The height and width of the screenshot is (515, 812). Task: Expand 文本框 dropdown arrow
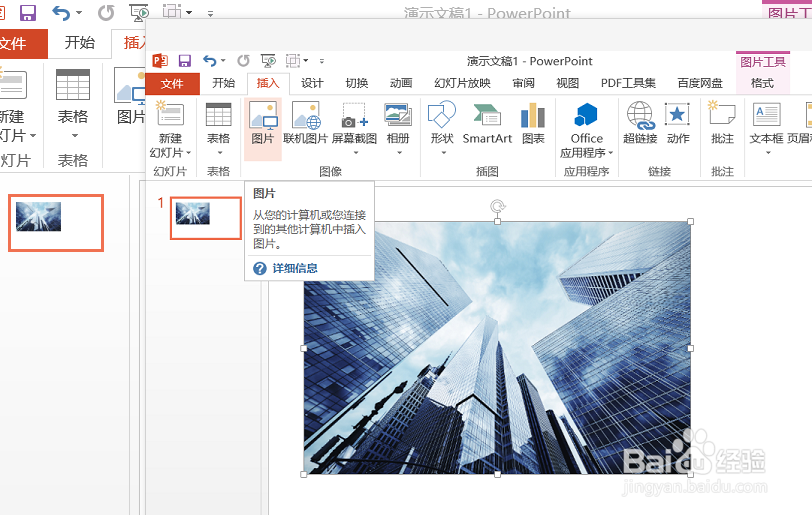(x=768, y=152)
